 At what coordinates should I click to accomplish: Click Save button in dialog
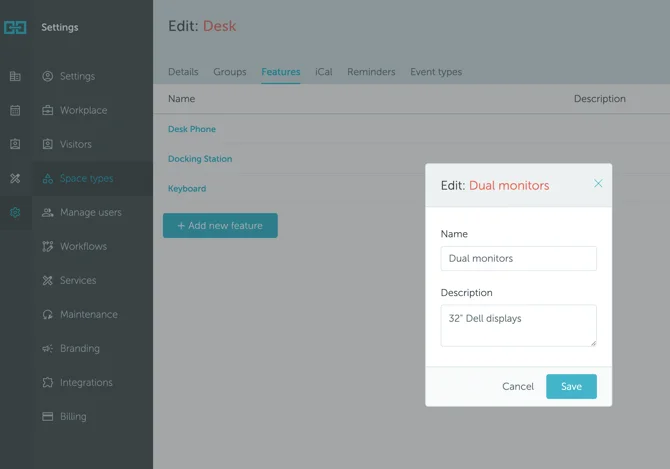click(571, 386)
